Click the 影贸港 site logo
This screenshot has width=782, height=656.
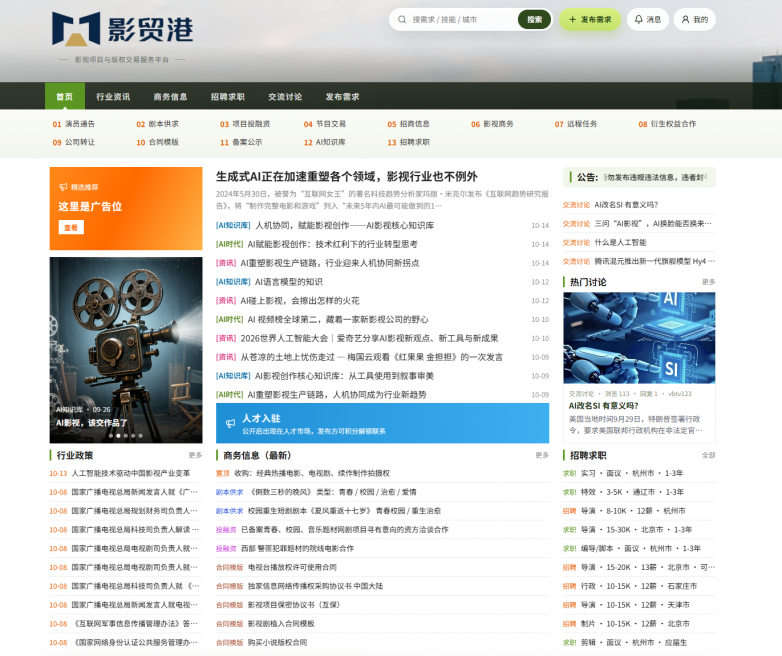(x=123, y=29)
